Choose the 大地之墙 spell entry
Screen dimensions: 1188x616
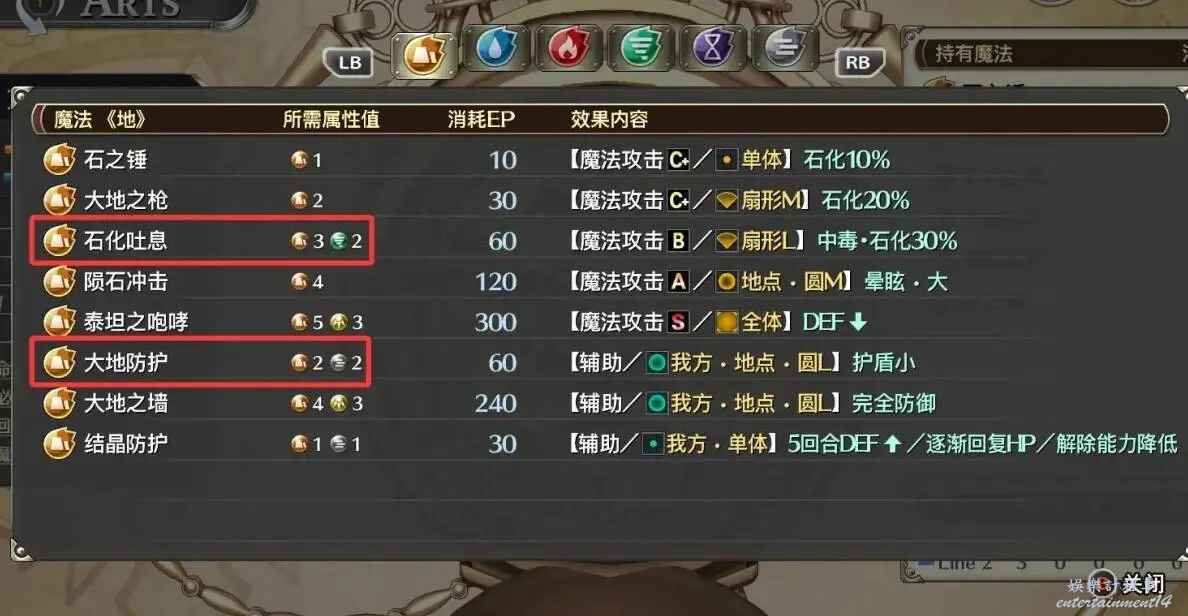(599, 403)
